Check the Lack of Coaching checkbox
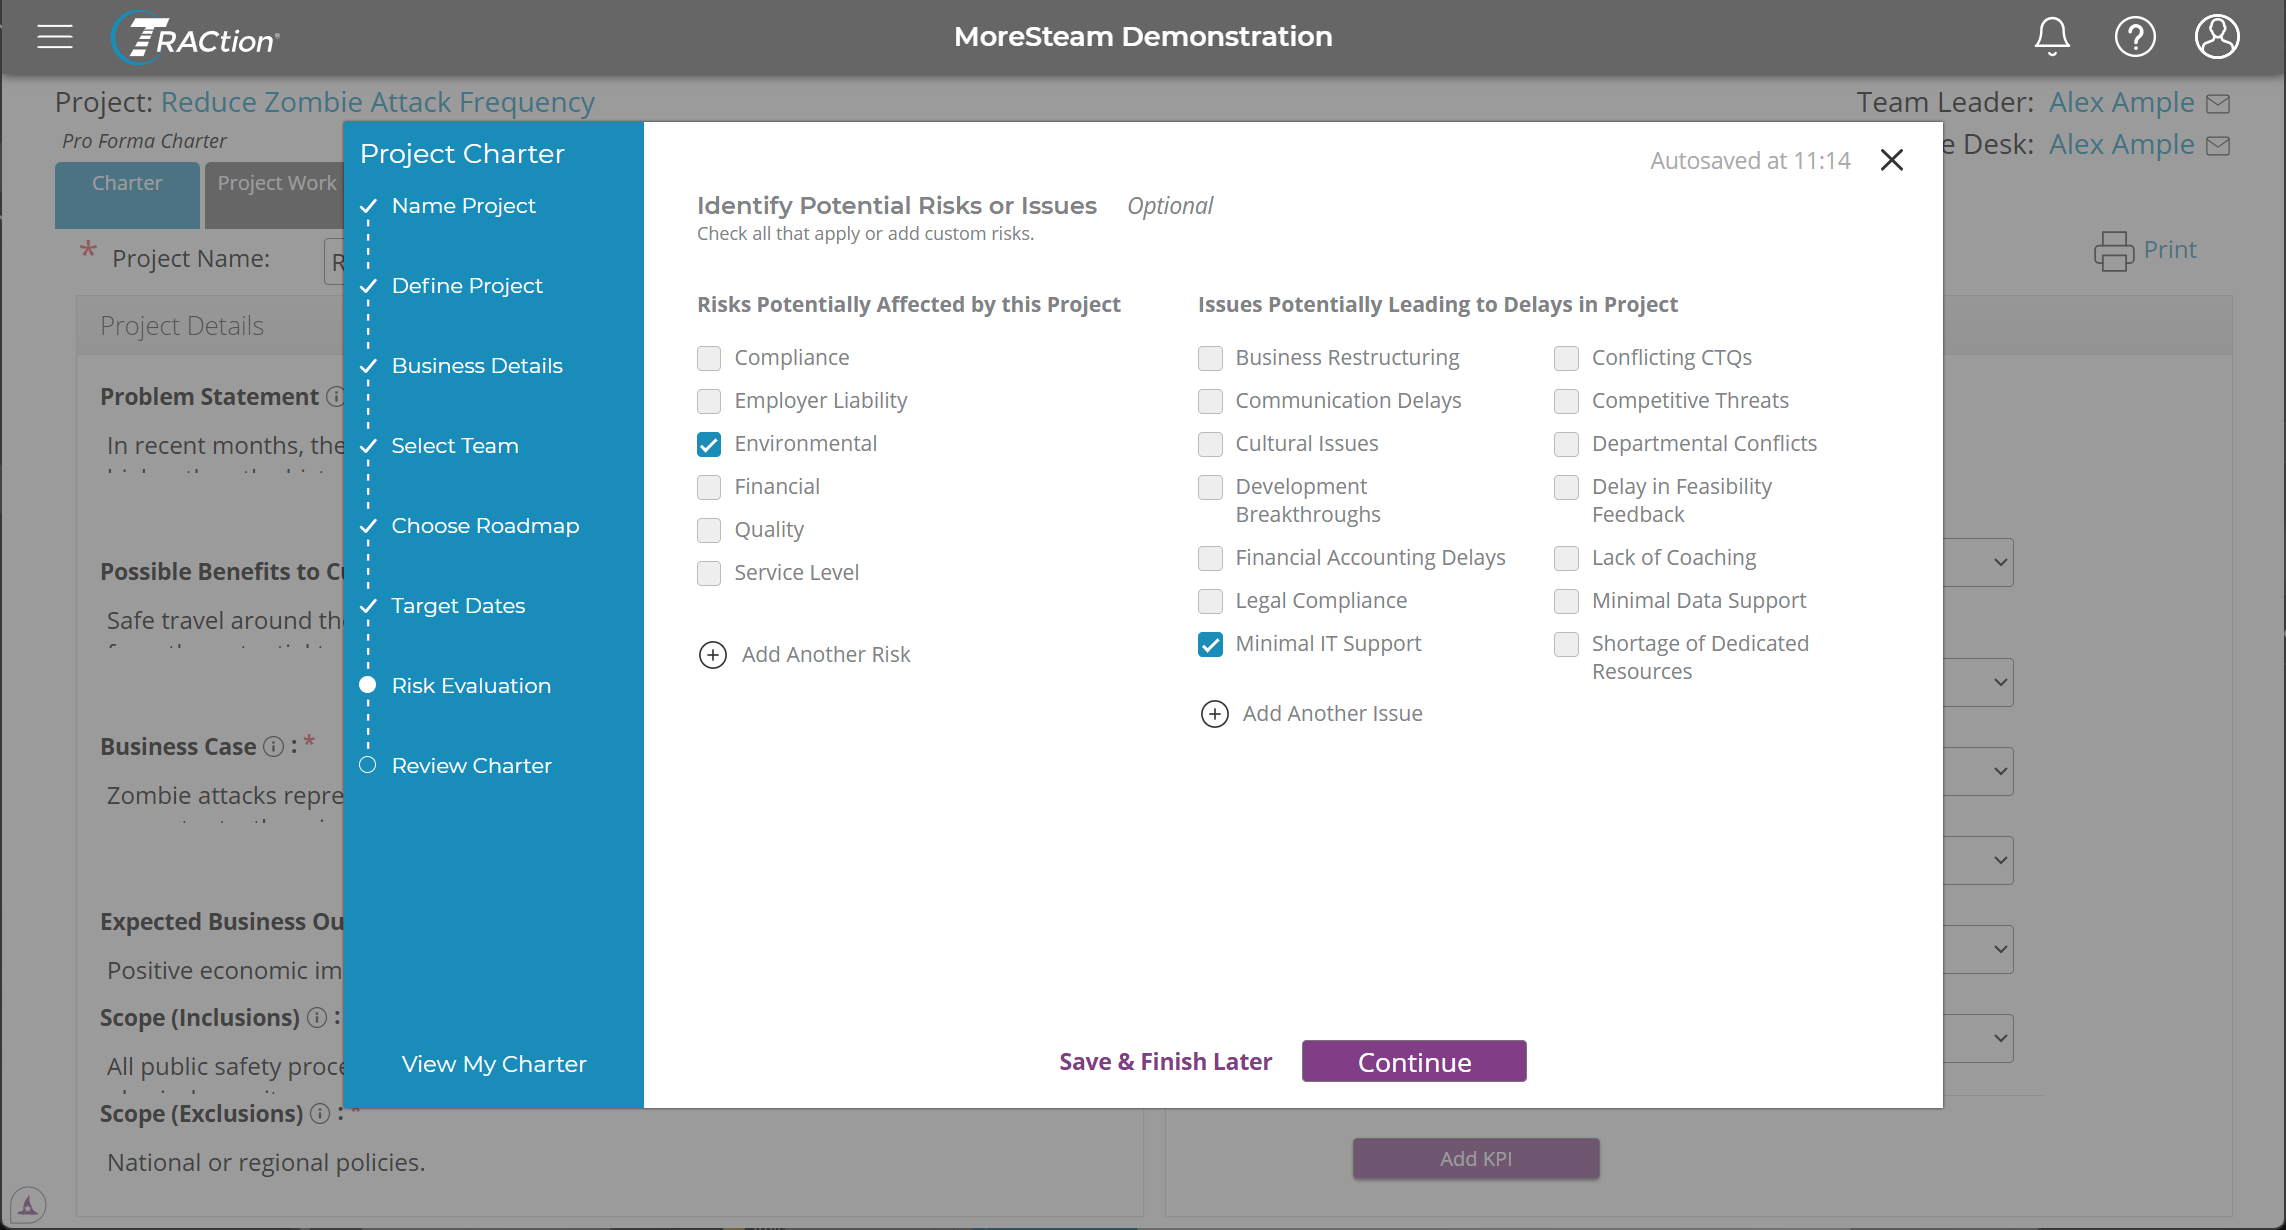Image resolution: width=2286 pixels, height=1230 pixels. (1566, 558)
